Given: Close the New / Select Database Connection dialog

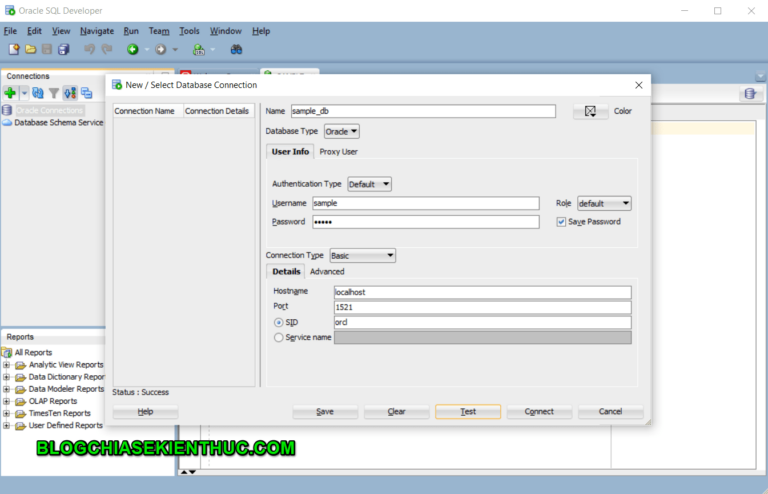Looking at the screenshot, I should 639,85.
